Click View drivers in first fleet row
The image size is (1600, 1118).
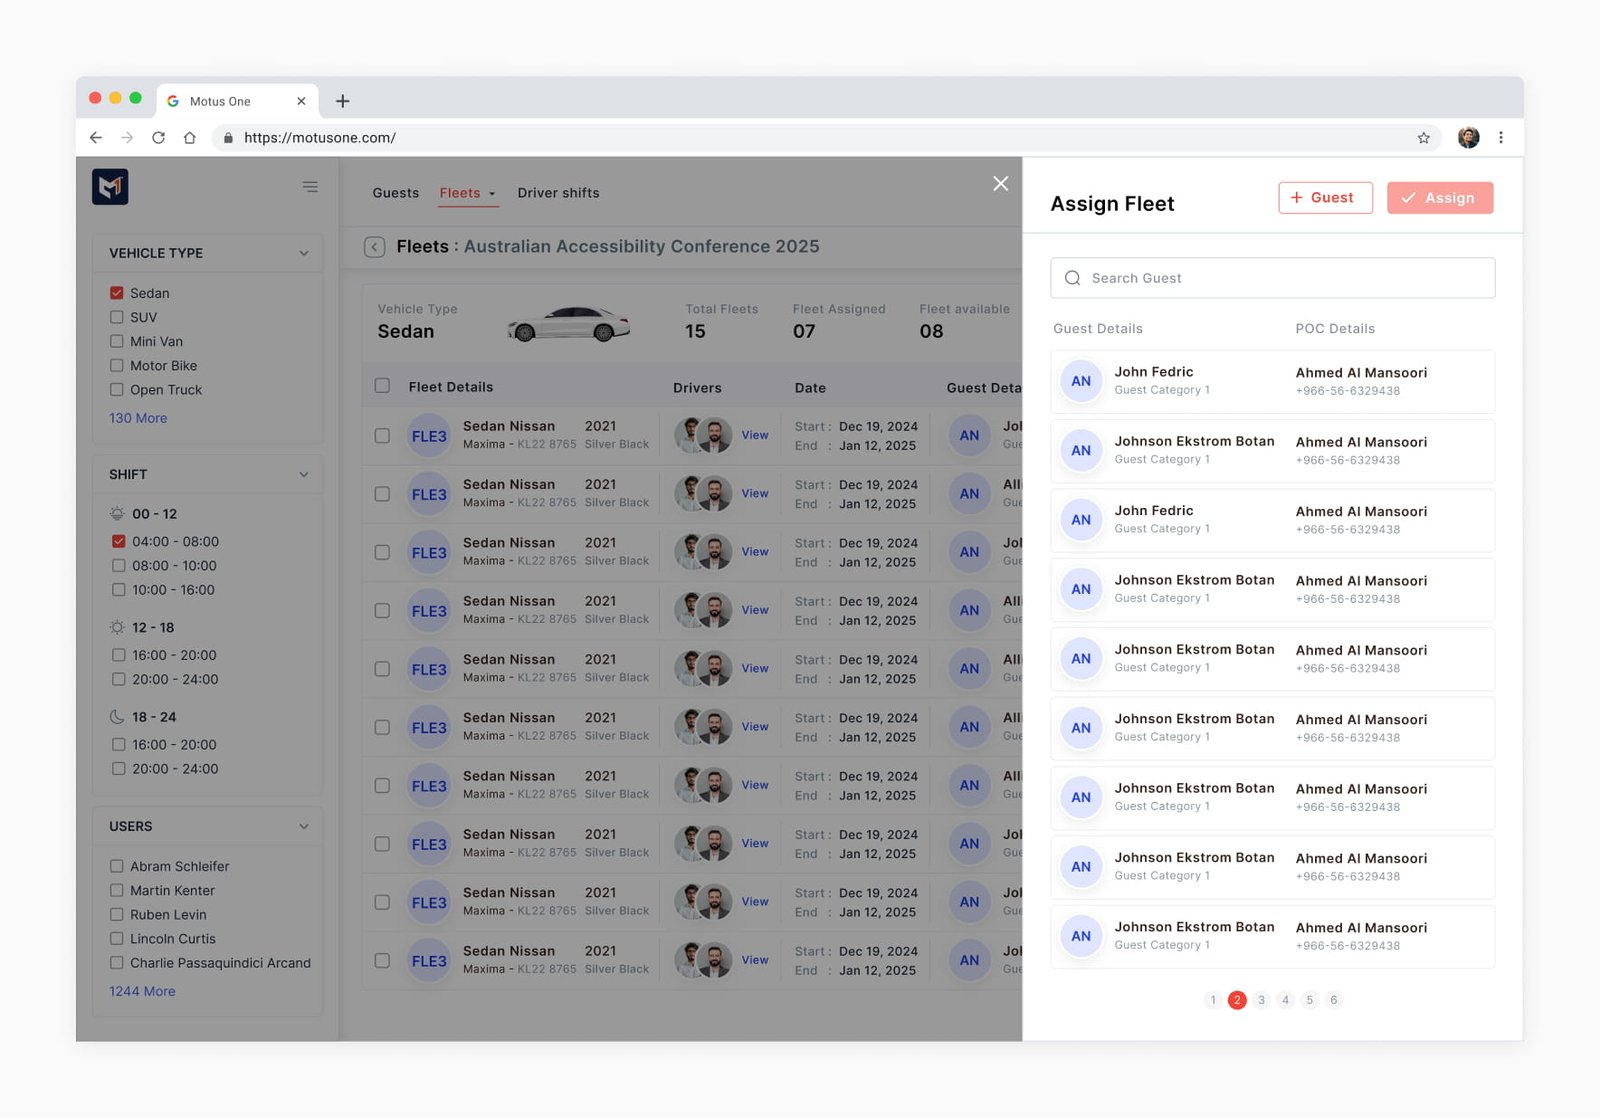click(x=755, y=435)
